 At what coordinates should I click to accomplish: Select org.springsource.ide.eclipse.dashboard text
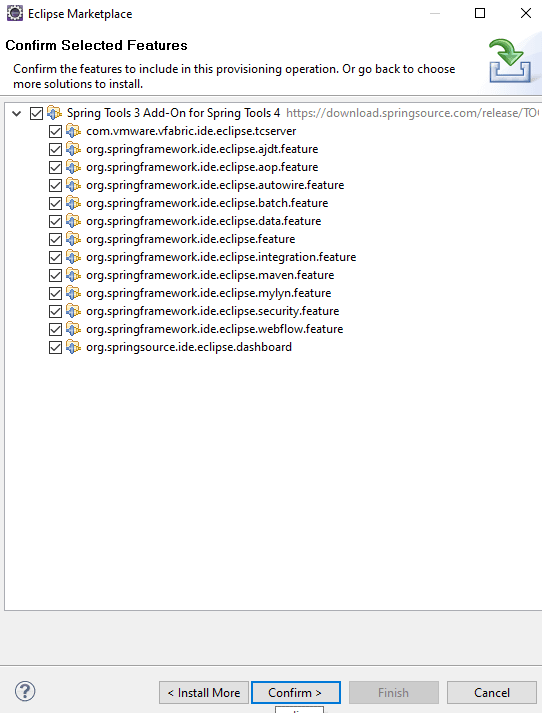point(189,347)
